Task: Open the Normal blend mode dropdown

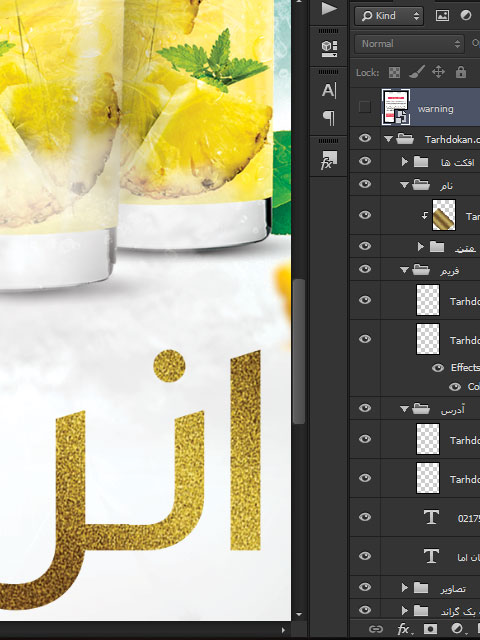Action: coord(409,44)
